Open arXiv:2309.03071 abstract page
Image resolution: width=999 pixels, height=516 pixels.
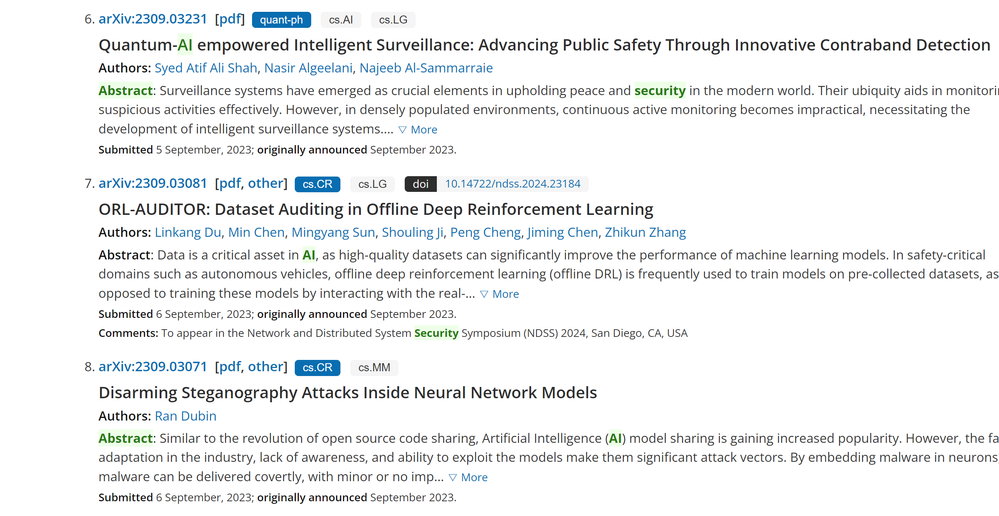point(153,366)
